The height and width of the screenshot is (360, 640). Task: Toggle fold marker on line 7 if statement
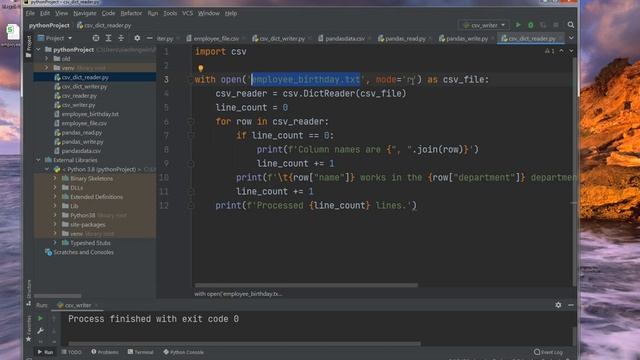(191, 135)
